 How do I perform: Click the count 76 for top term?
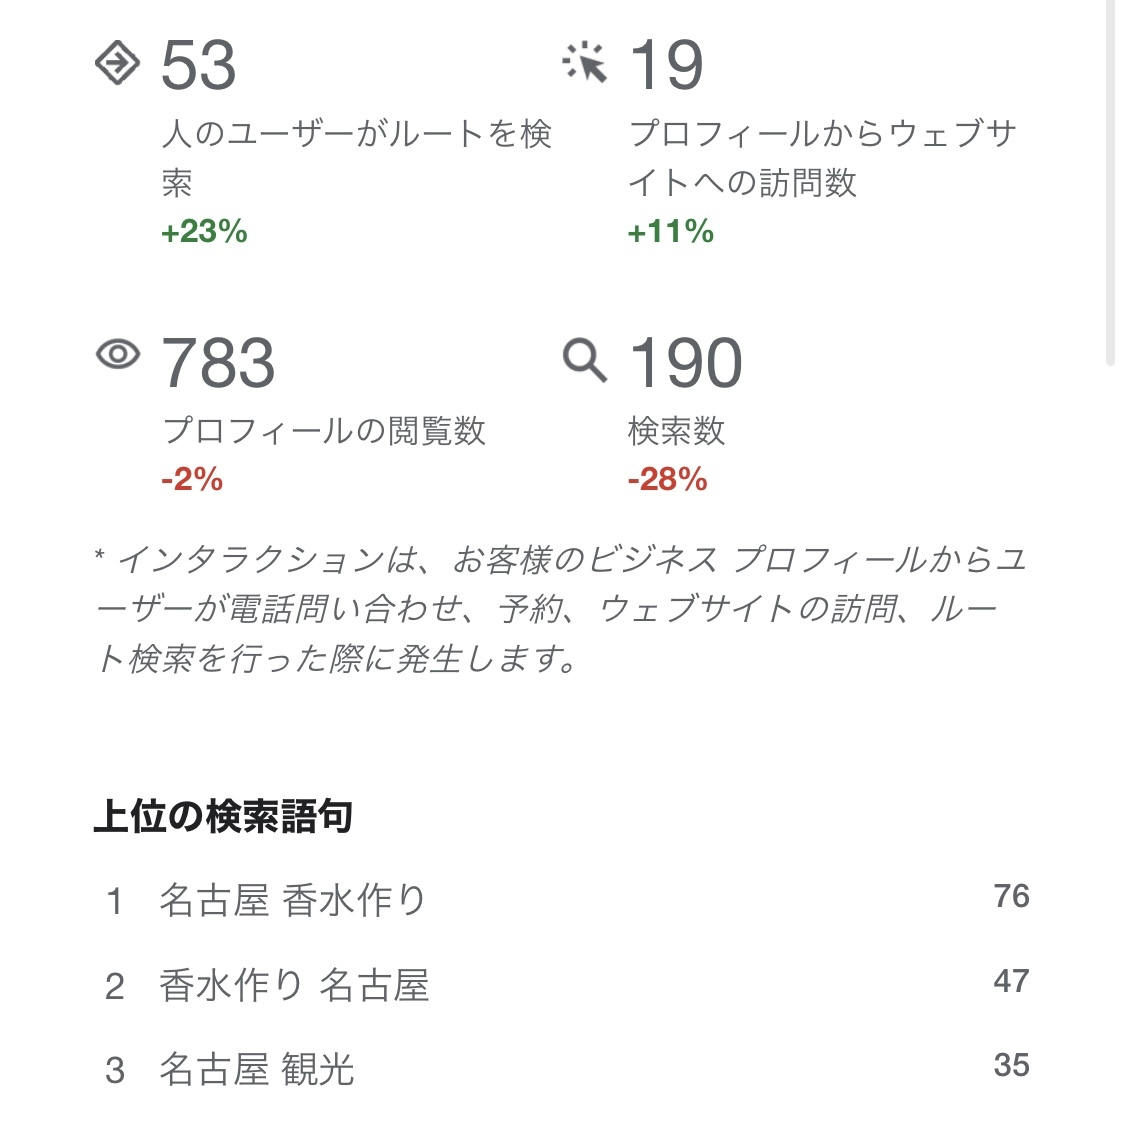pyautogui.click(x=1011, y=896)
